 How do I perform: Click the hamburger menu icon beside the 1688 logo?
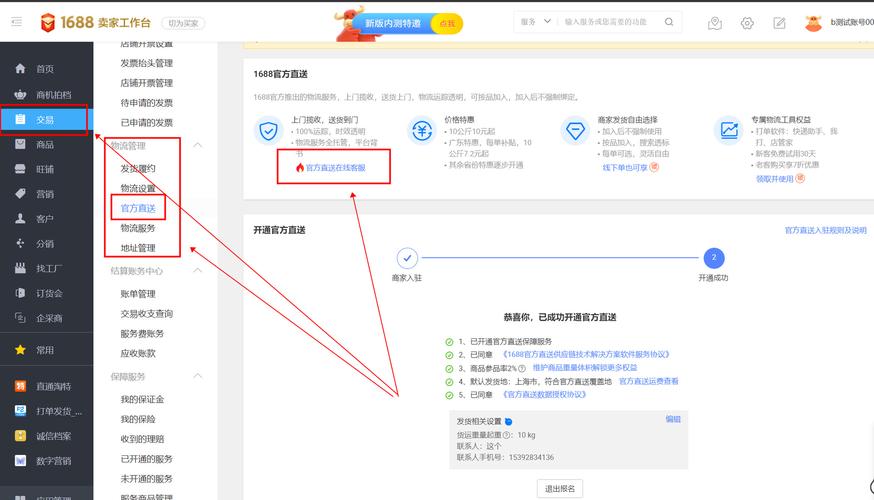(x=15, y=22)
